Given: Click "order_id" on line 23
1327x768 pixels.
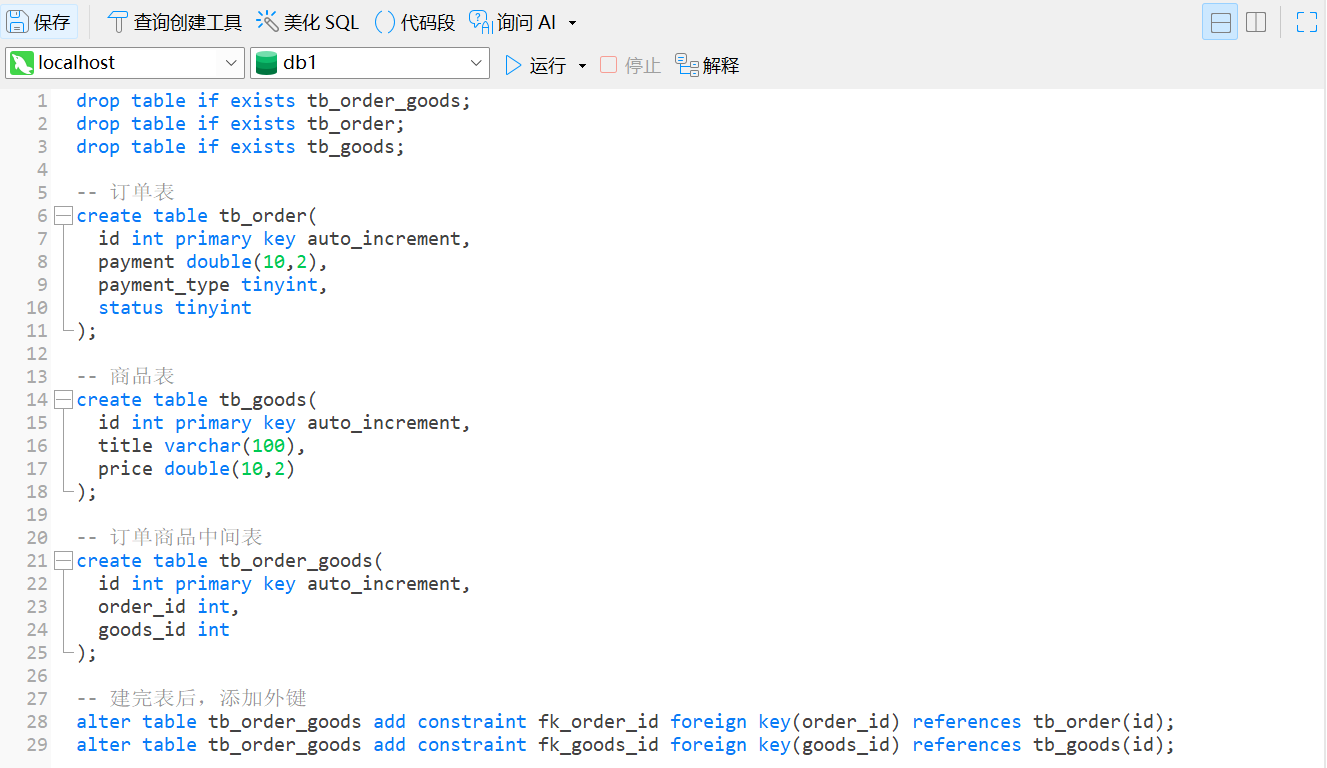Looking at the screenshot, I should click(x=142, y=607).
